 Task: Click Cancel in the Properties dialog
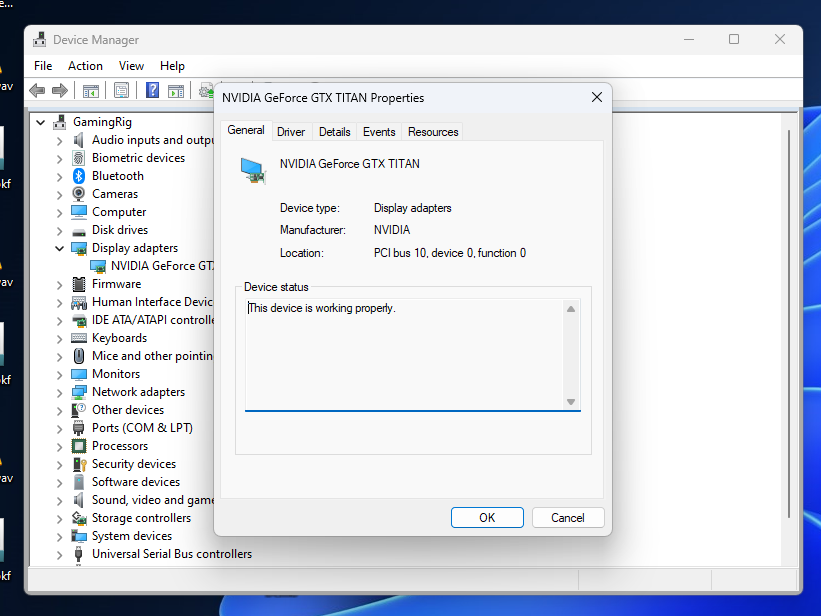[x=568, y=518]
